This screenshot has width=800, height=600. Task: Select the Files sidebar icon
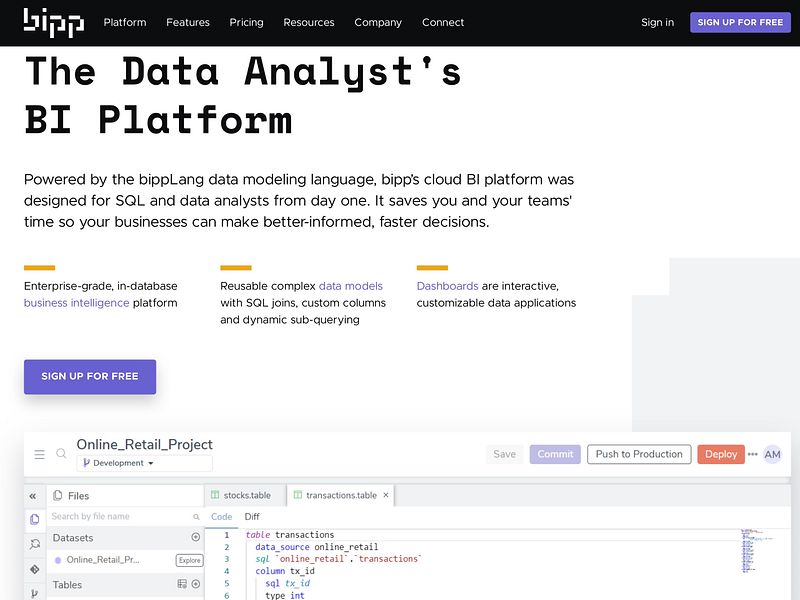pos(35,519)
